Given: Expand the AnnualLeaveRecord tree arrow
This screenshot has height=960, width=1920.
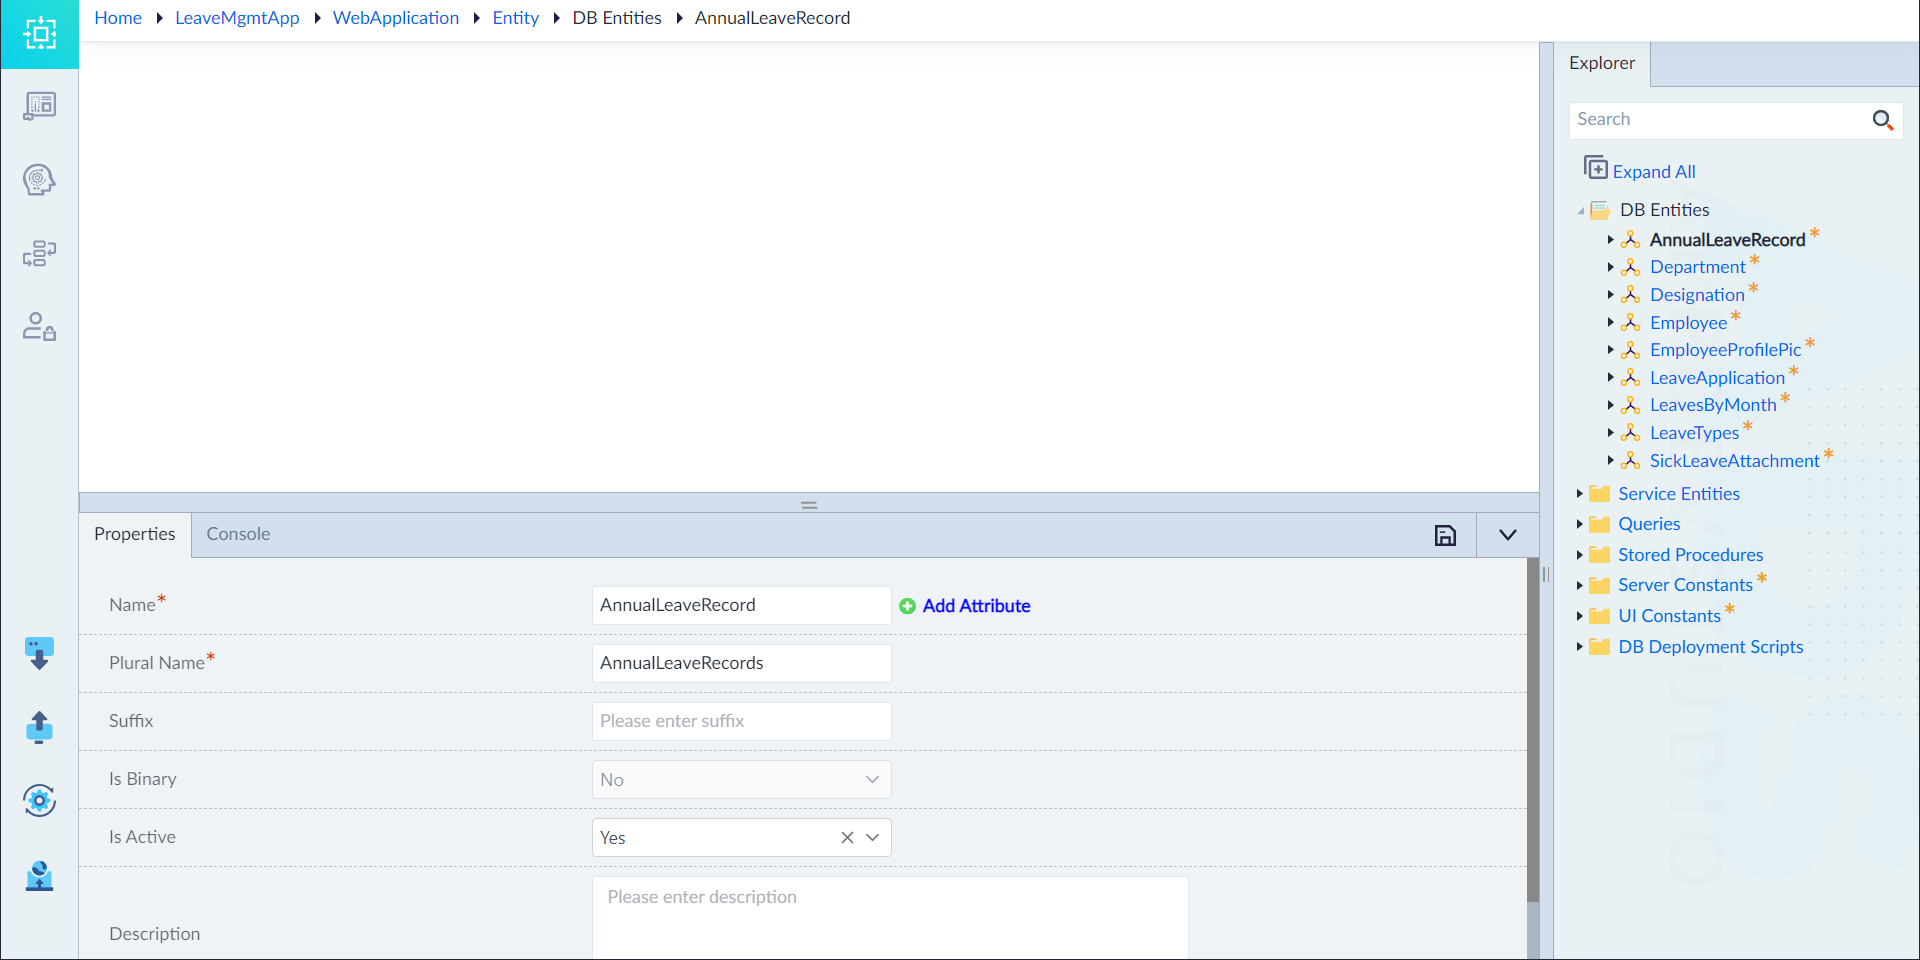Looking at the screenshot, I should pyautogui.click(x=1610, y=240).
